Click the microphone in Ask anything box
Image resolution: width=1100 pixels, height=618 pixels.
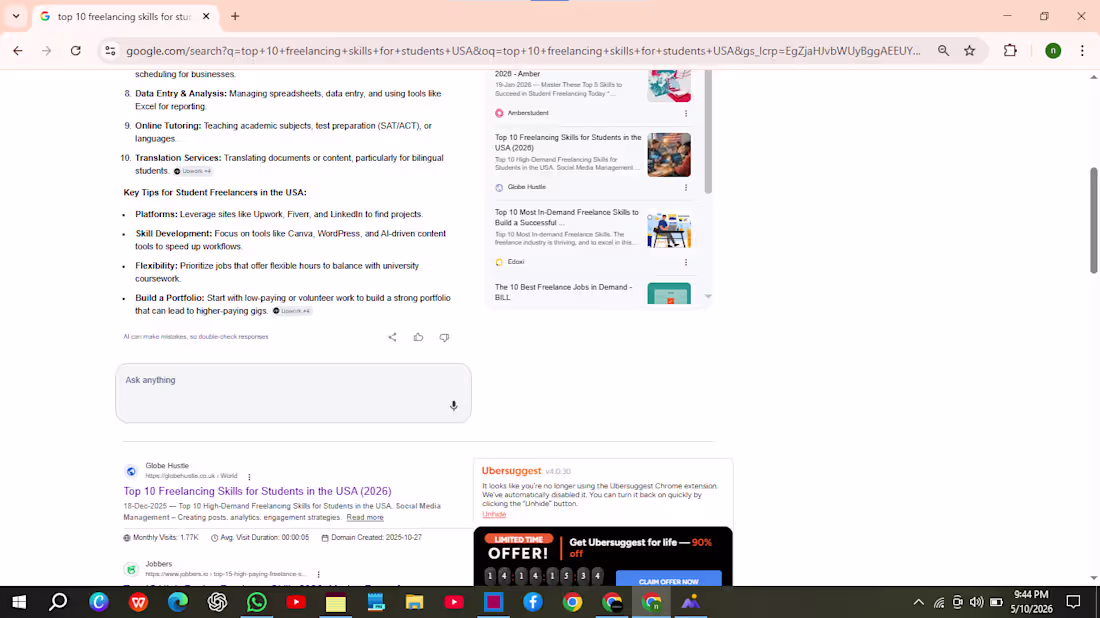[x=453, y=405]
